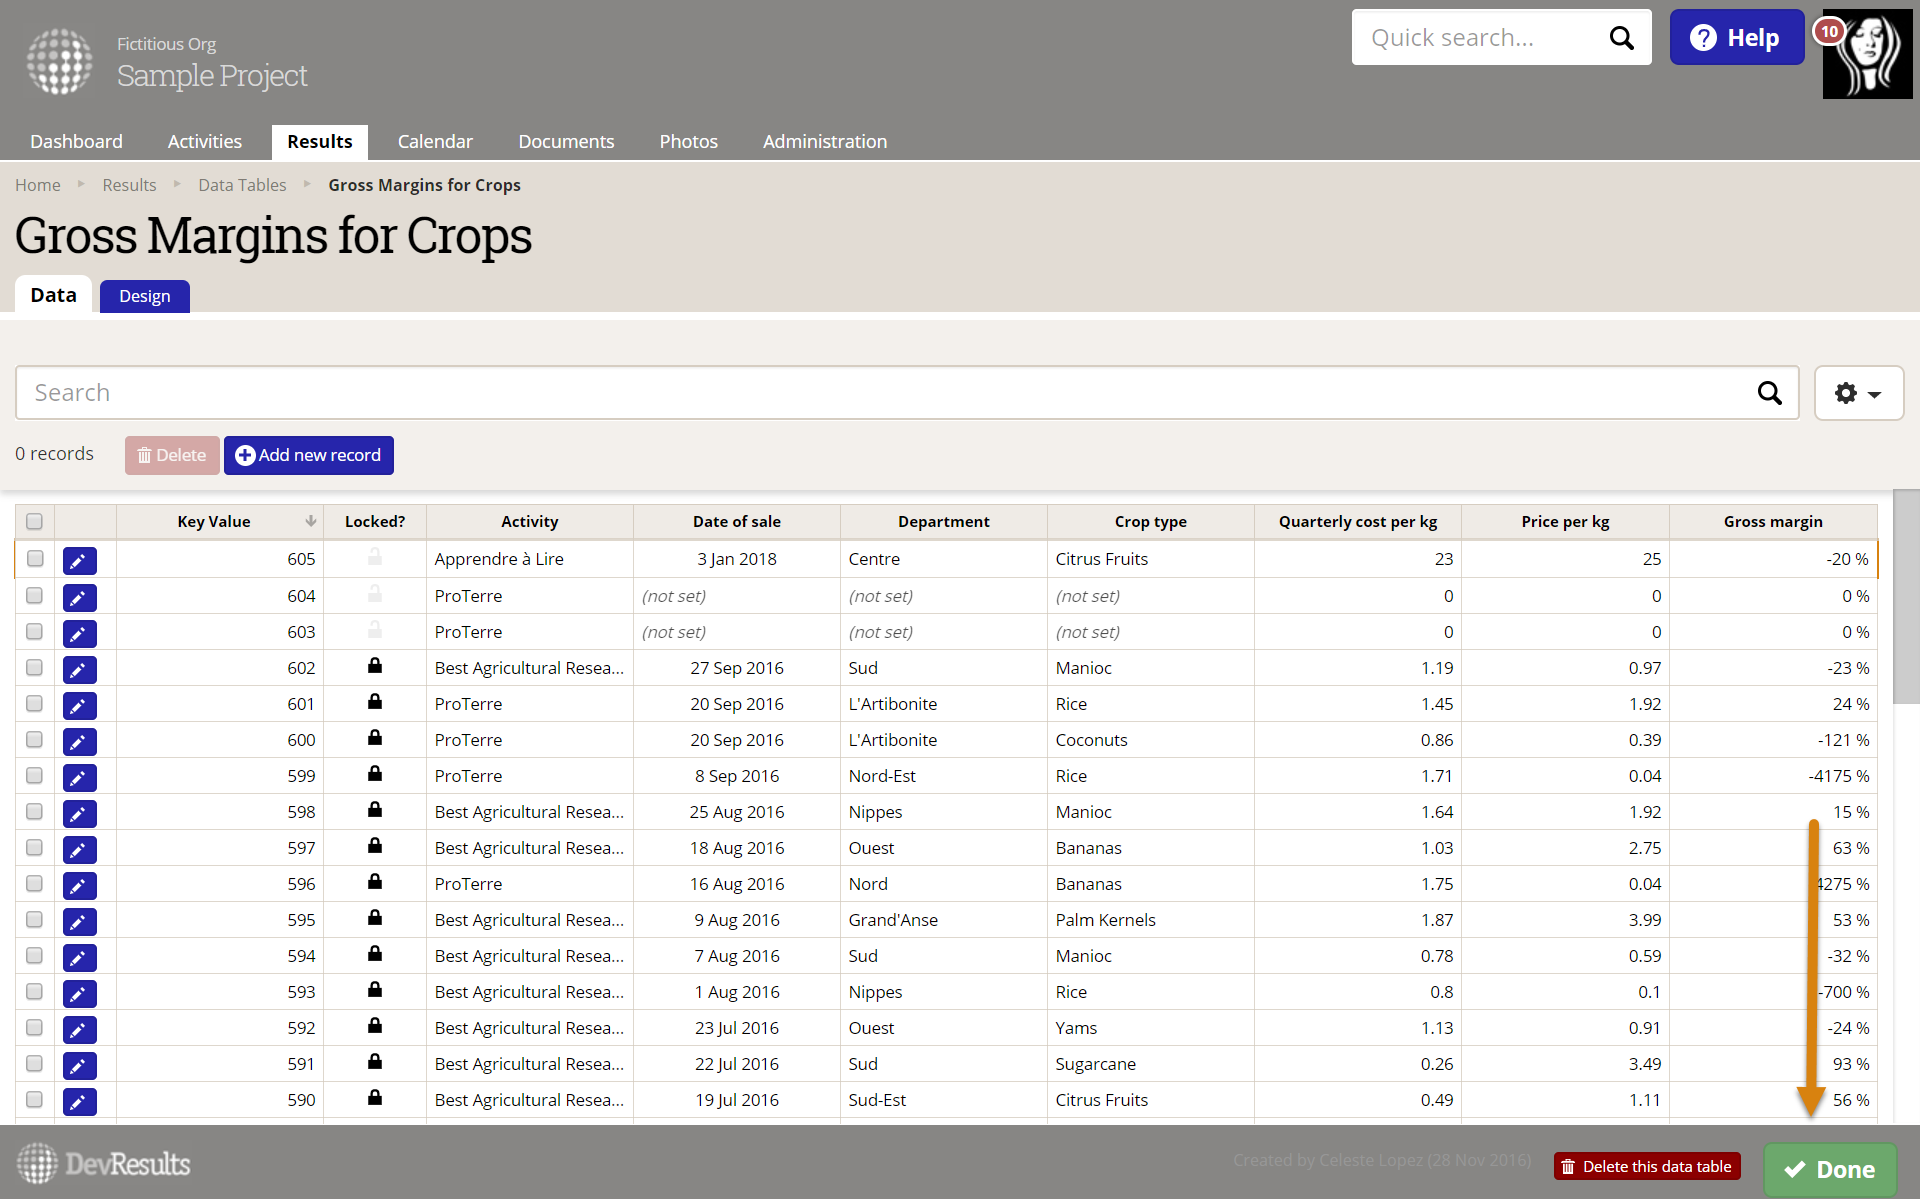Click the green Done button
This screenshot has height=1199, width=1920.
pyautogui.click(x=1829, y=1169)
